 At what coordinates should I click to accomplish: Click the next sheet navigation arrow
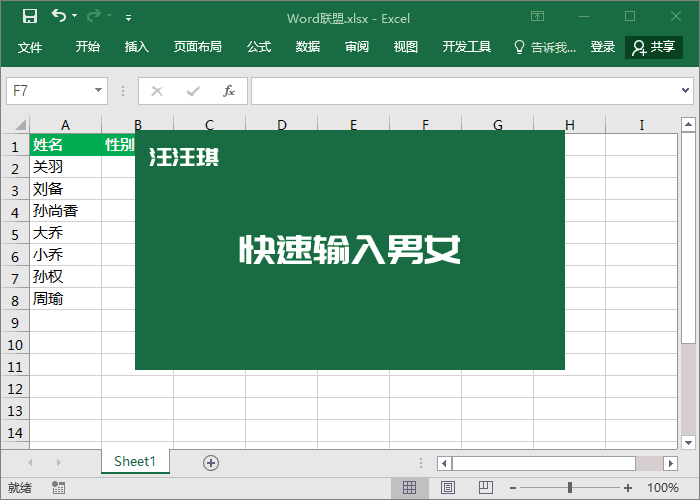pos(58,462)
